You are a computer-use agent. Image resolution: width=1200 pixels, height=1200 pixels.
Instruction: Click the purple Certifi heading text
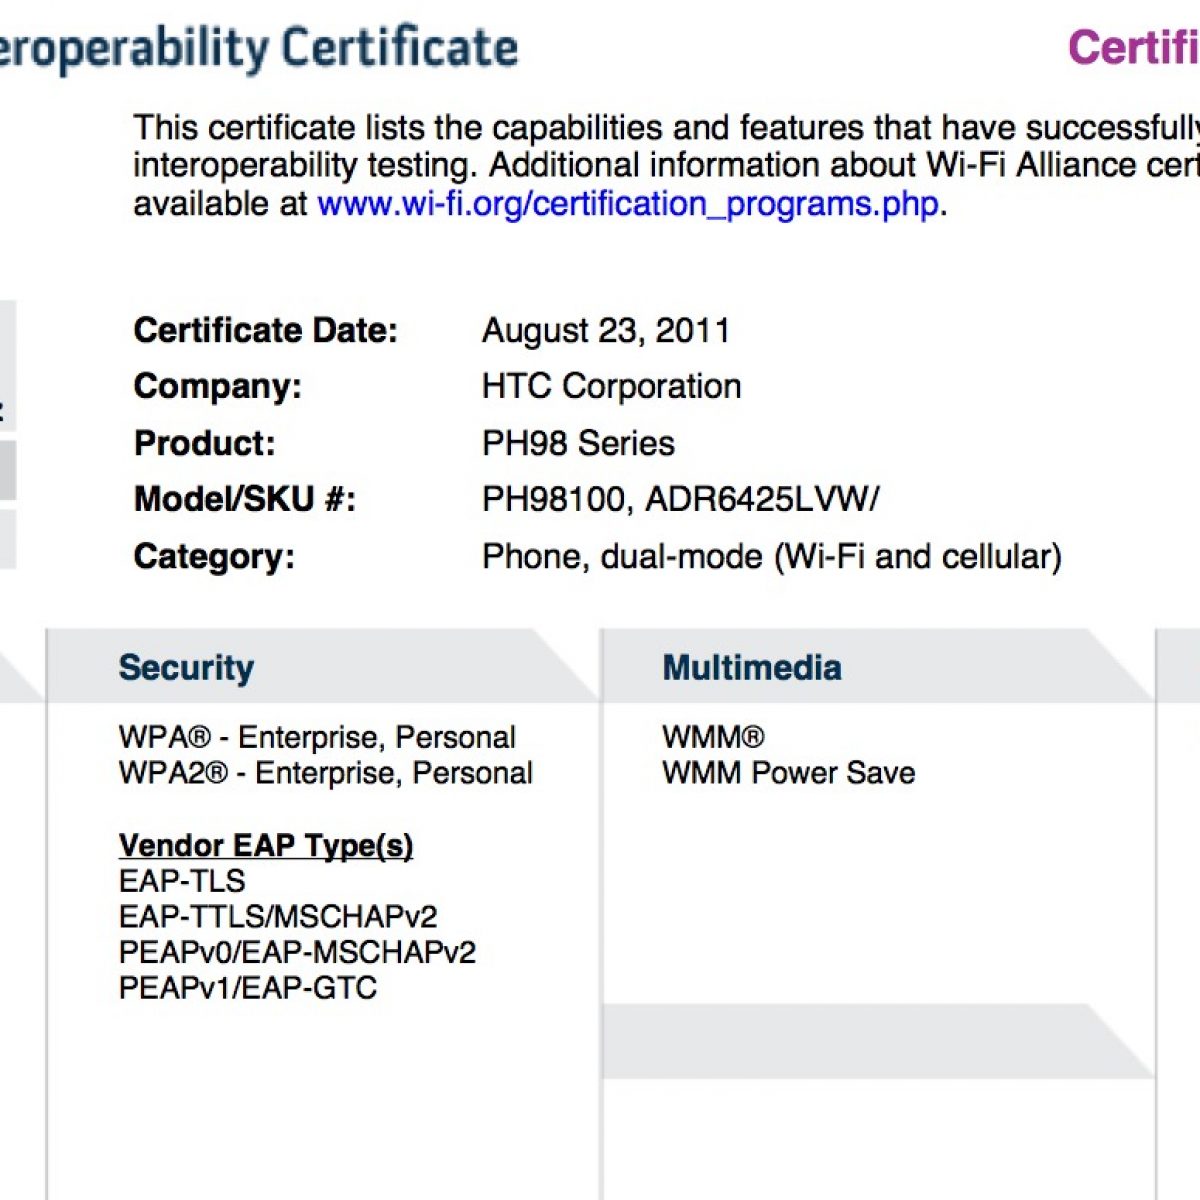pyautogui.click(x=1133, y=48)
